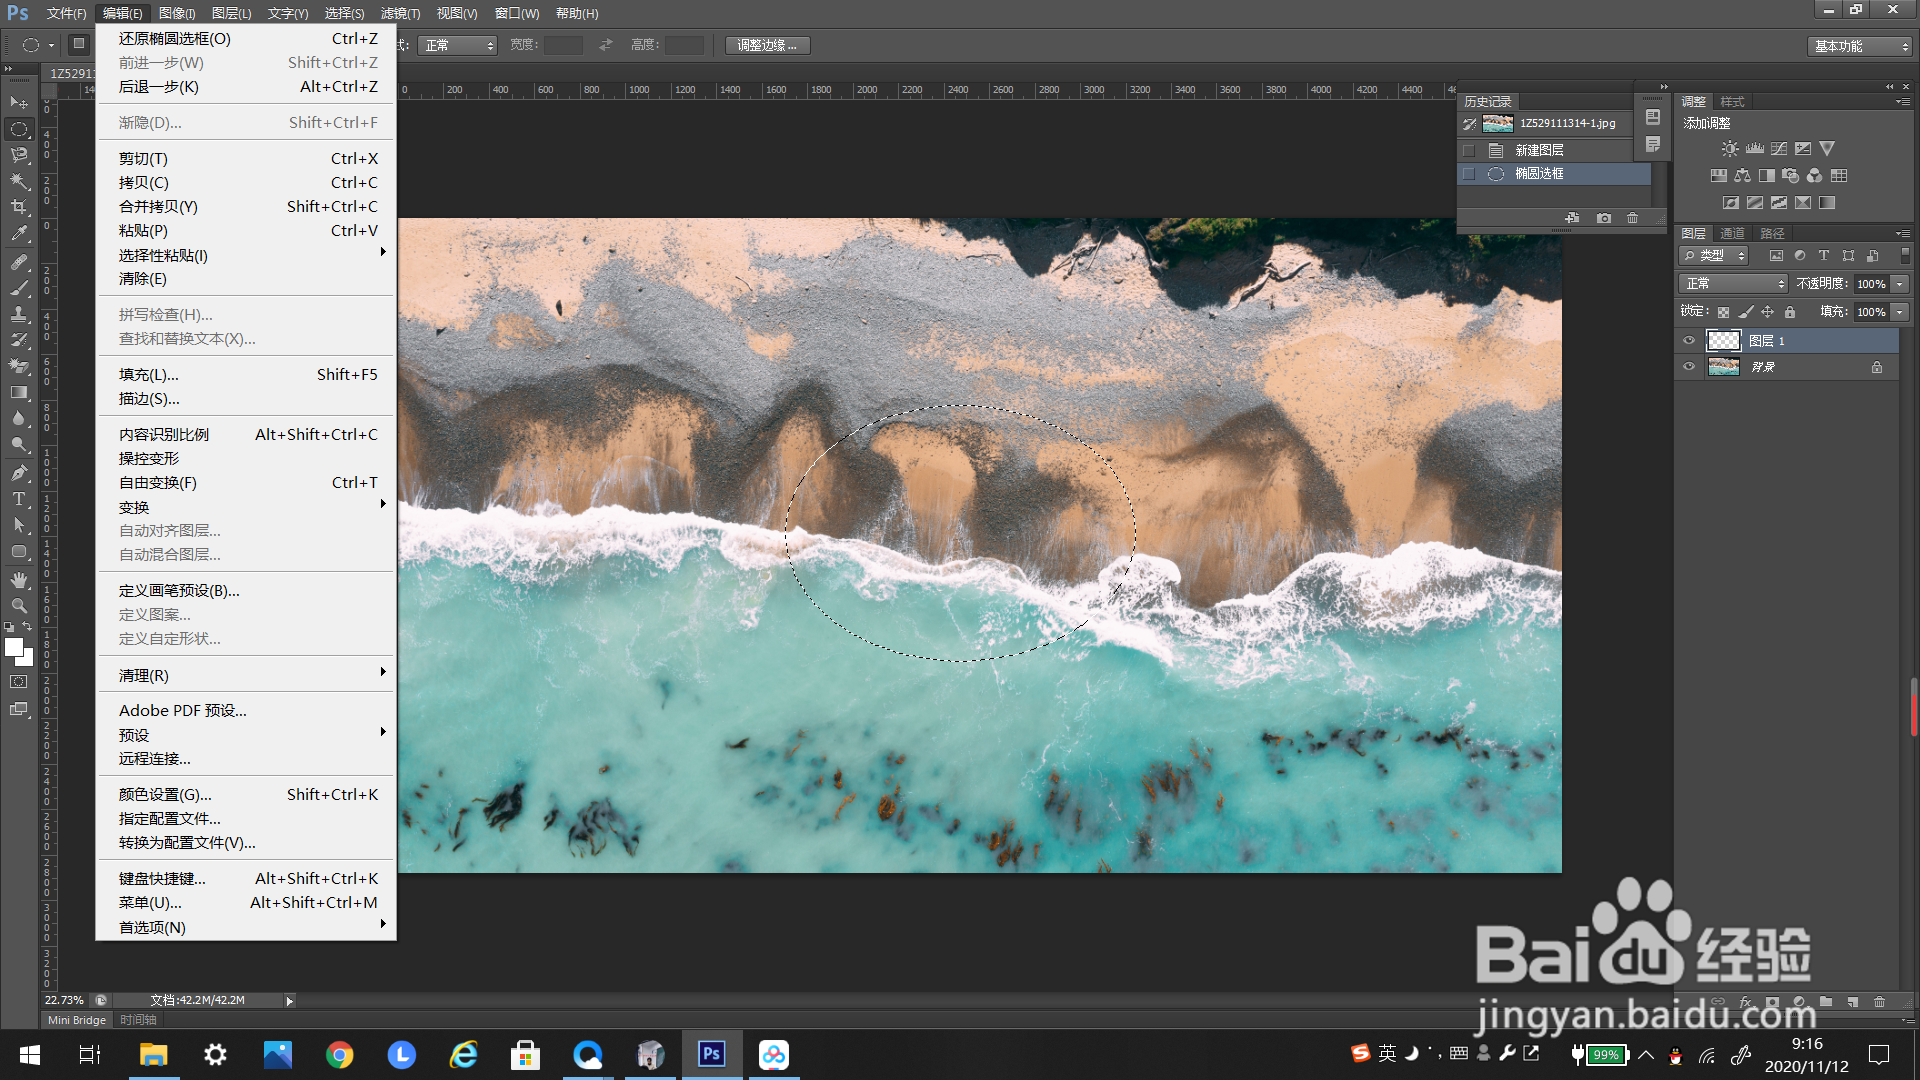
Task: Open the 基本功能 workspace dropdown
Action: [1860, 46]
